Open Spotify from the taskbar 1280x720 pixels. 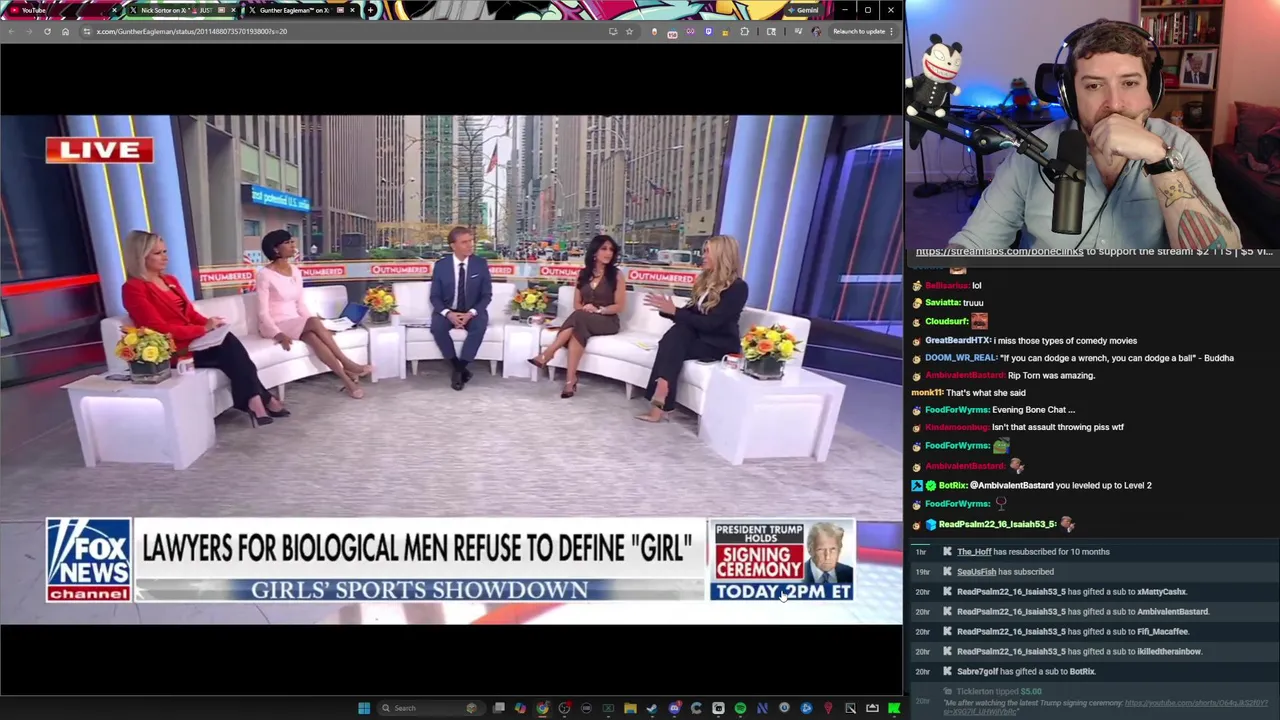[x=740, y=708]
